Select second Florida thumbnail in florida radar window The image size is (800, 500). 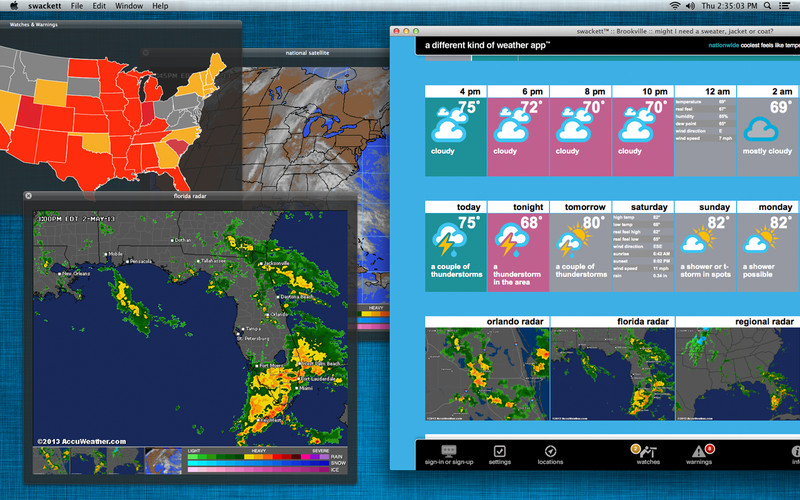coord(89,461)
